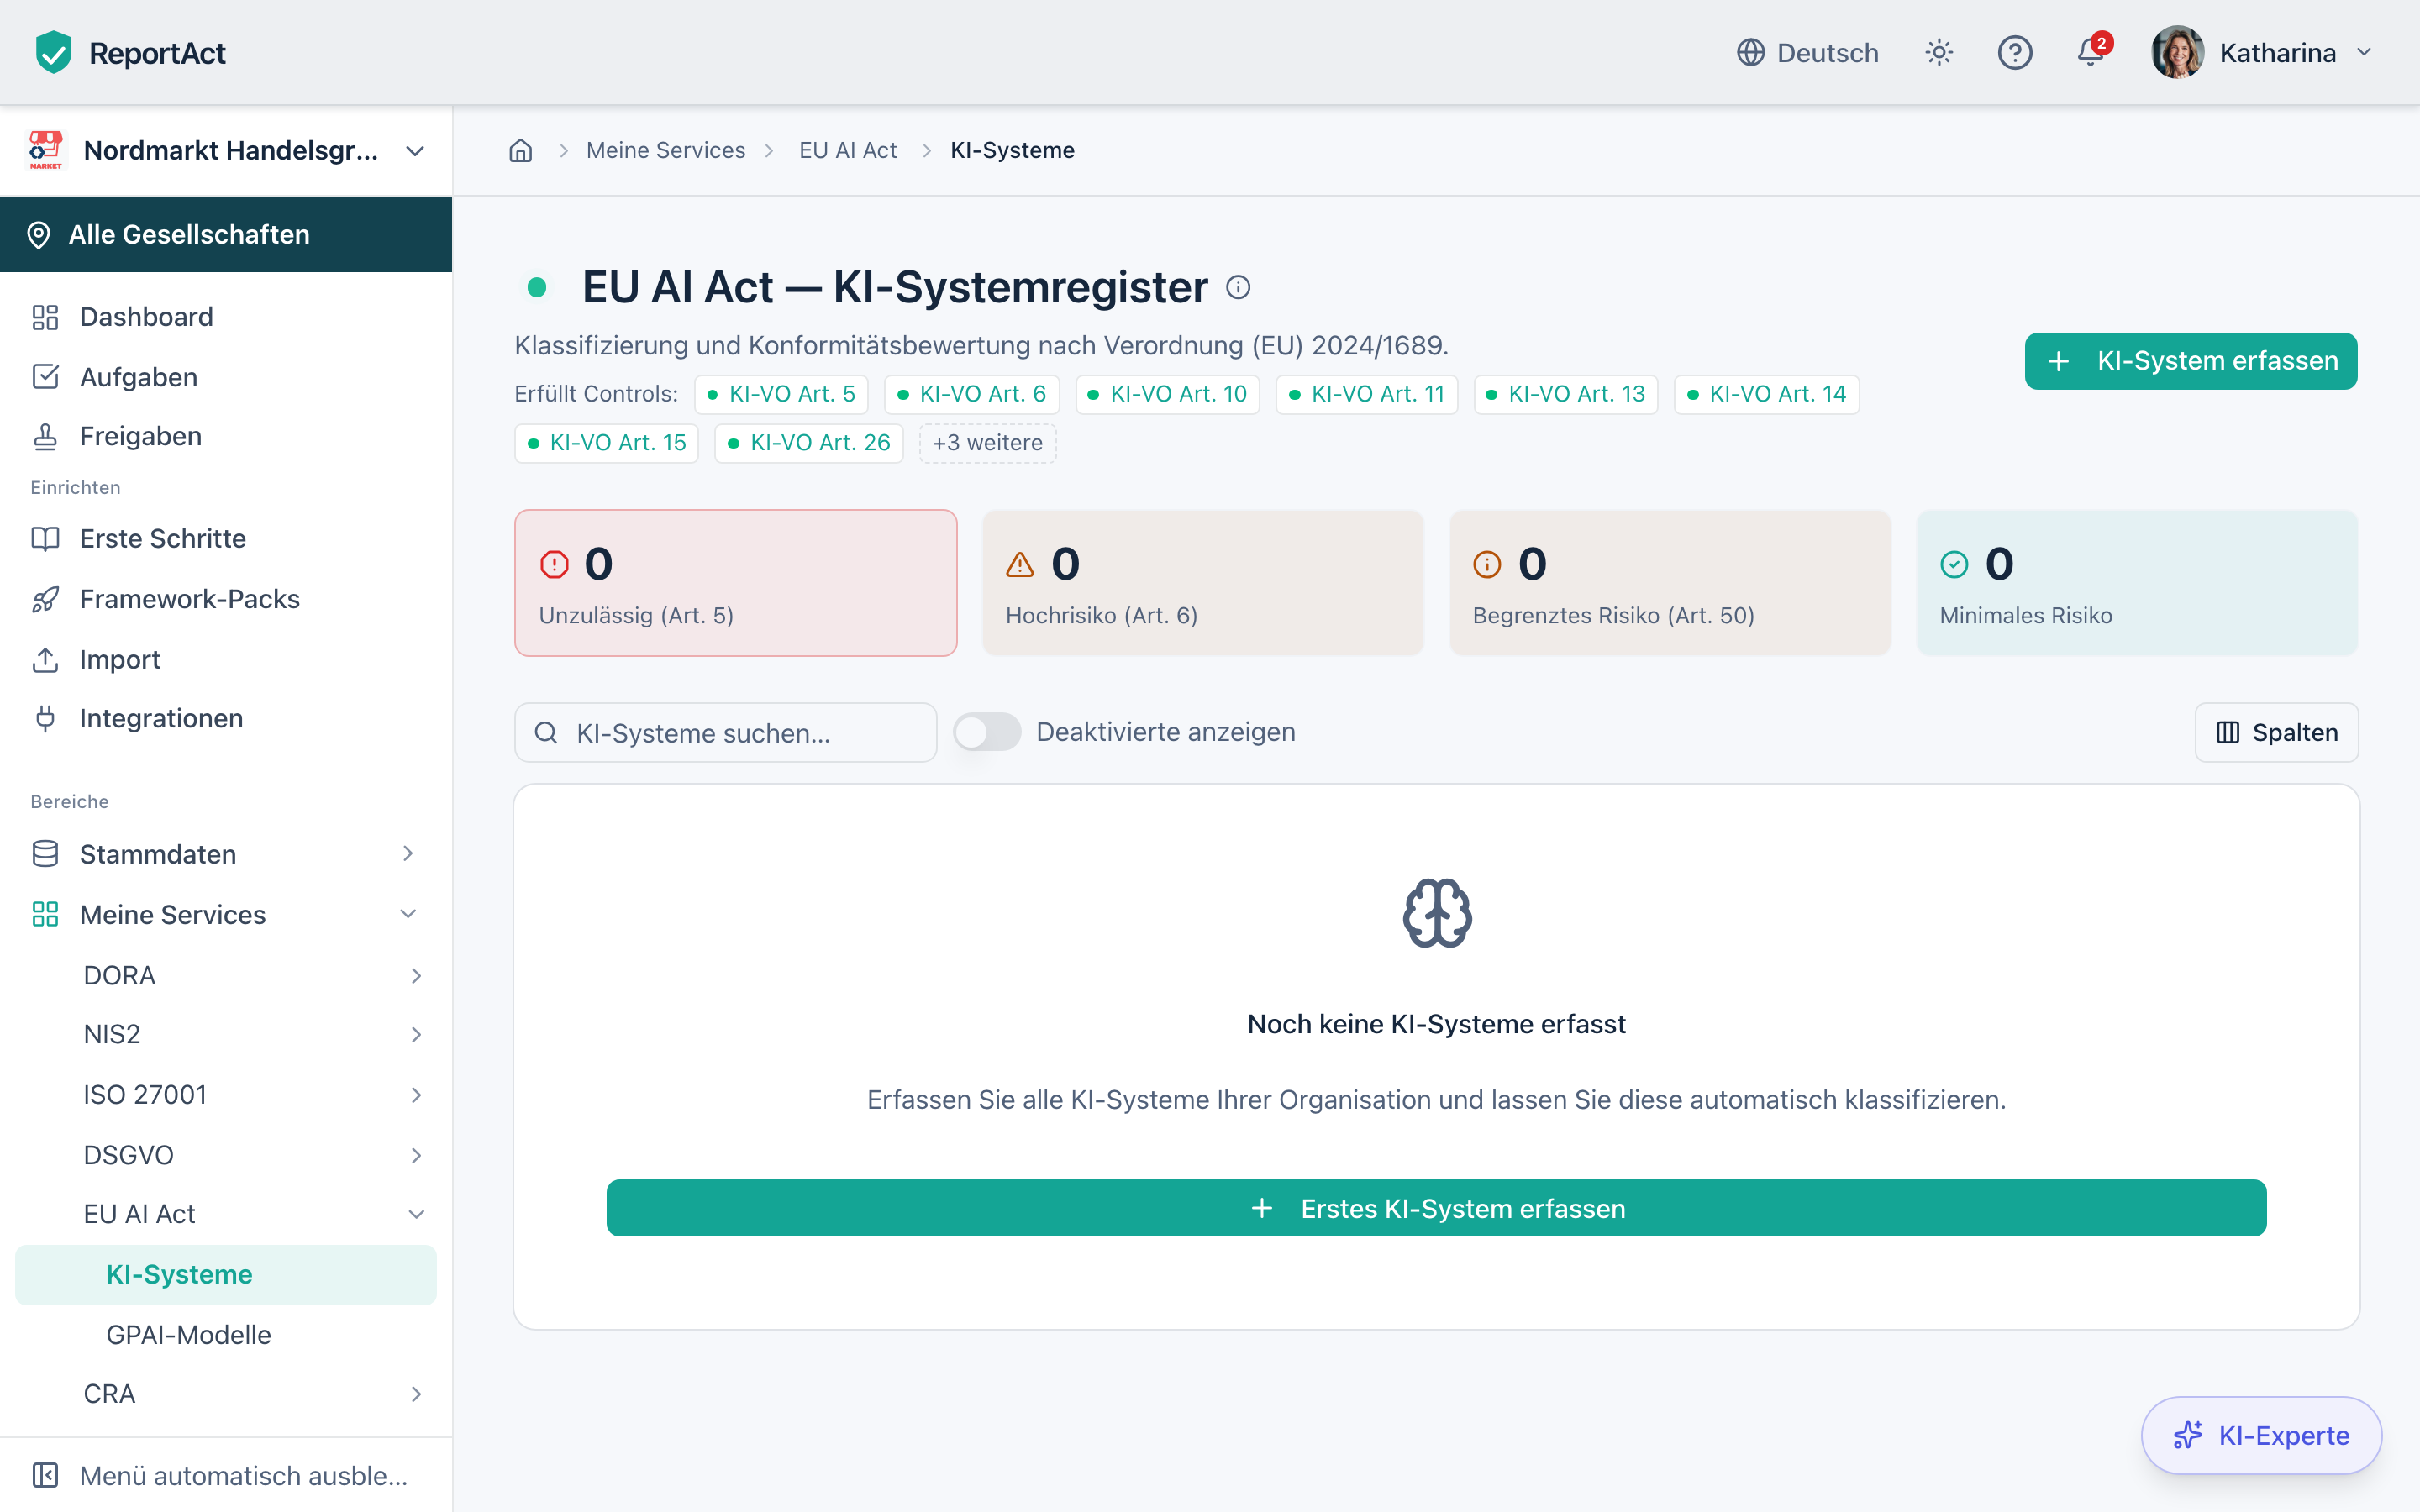Viewport: 2420px width, 1512px height.
Task: Go to Meine Services breadcrumb
Action: [x=665, y=150]
